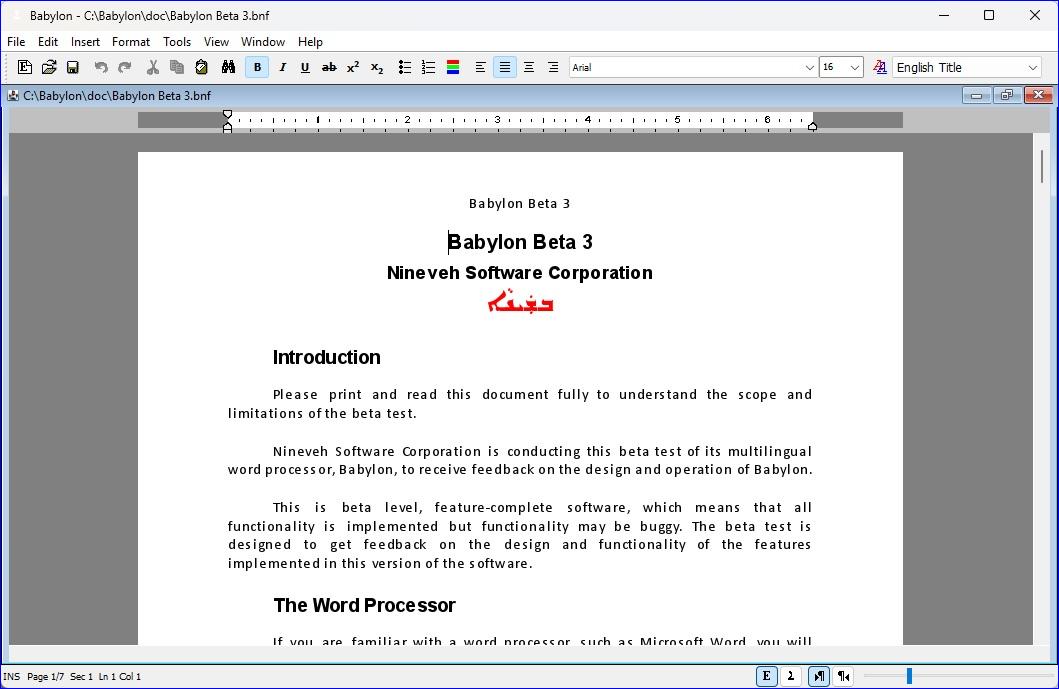Minimize the main Babylon window
The width and height of the screenshot is (1059, 689).
tap(944, 15)
